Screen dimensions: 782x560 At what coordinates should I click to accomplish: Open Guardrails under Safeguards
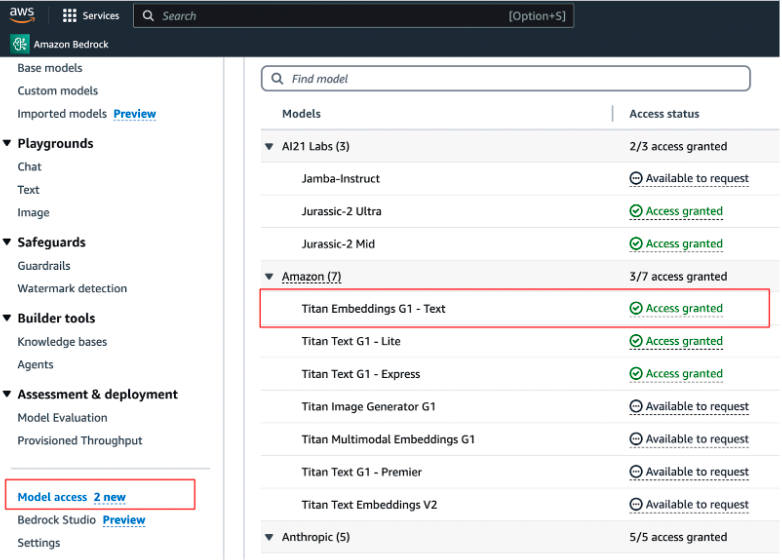coord(44,266)
